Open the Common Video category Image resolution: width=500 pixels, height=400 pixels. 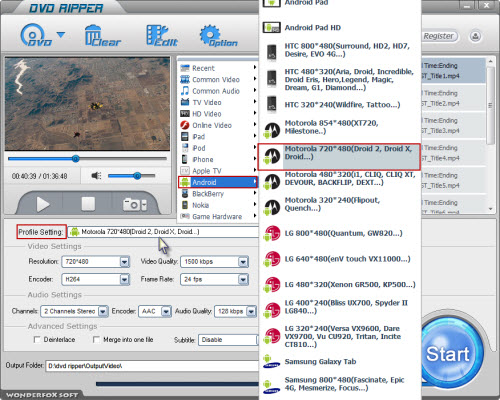coord(218,79)
